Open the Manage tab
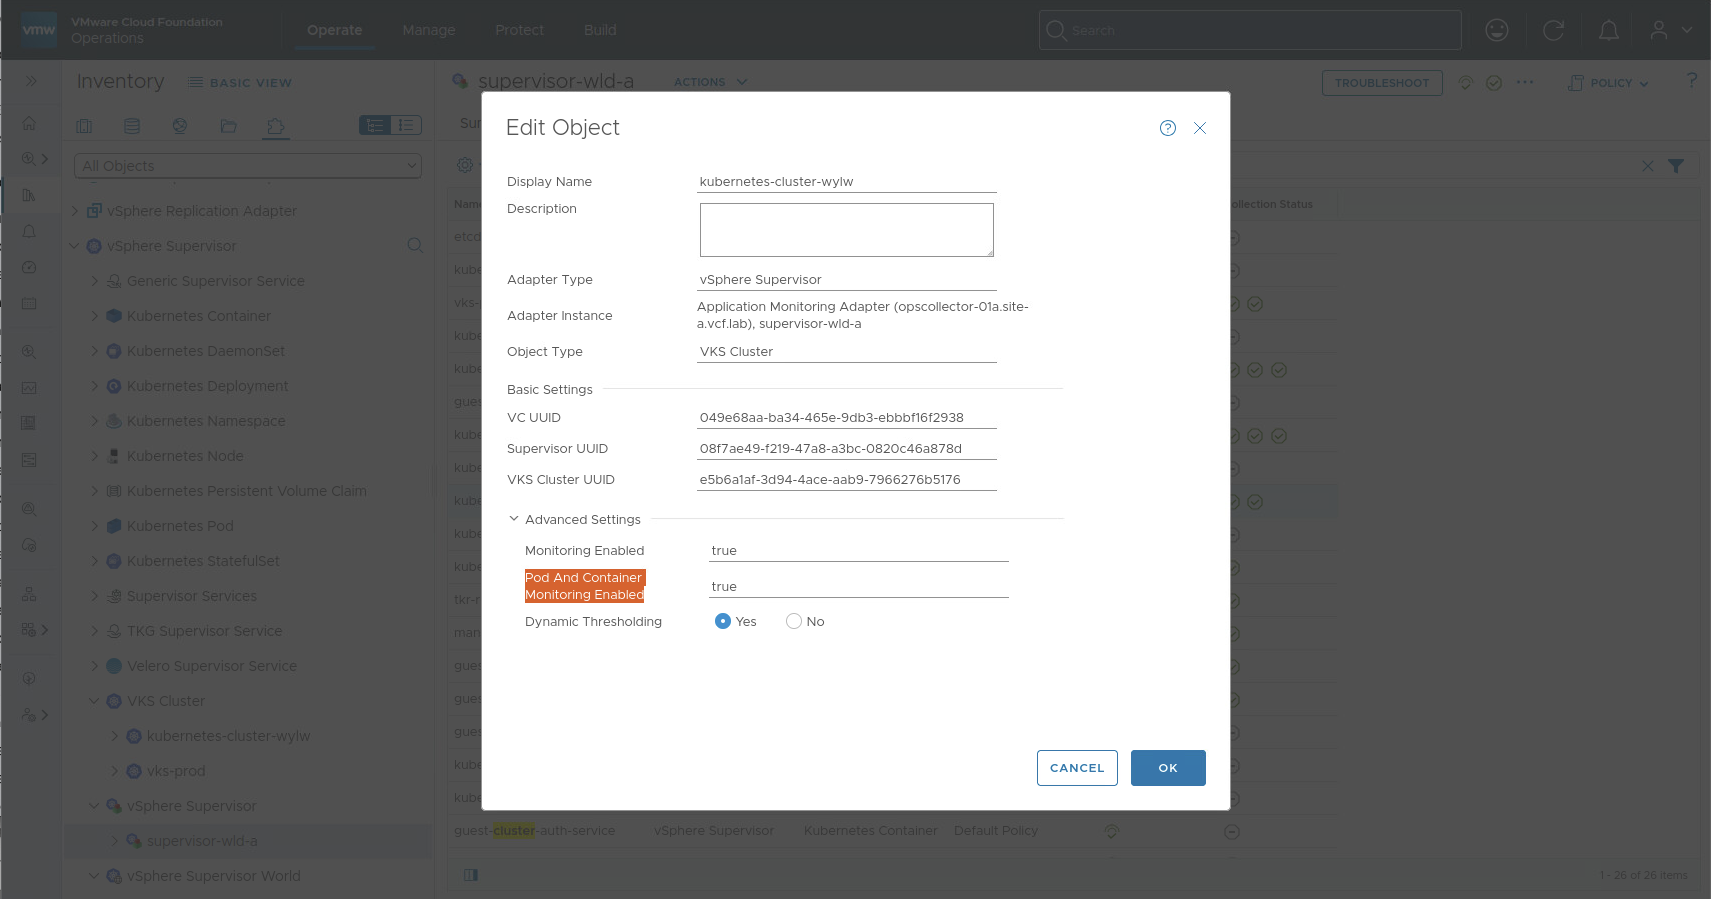 429,30
